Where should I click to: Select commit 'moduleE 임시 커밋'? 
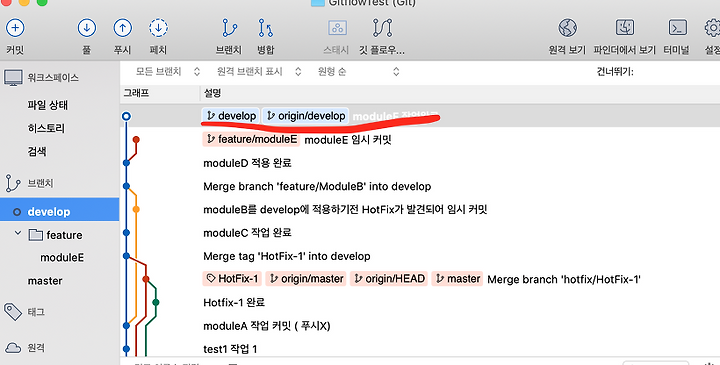click(348, 140)
